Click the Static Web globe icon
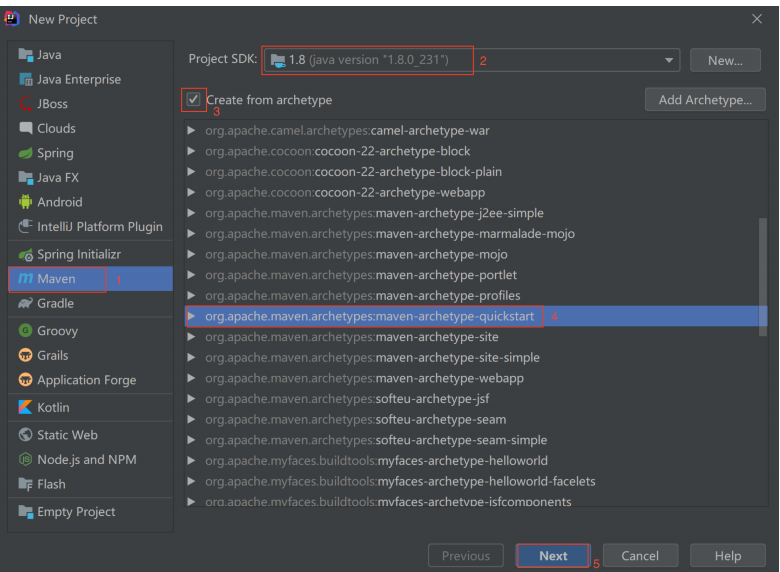Viewport: 780px width, 572px height. [25, 435]
